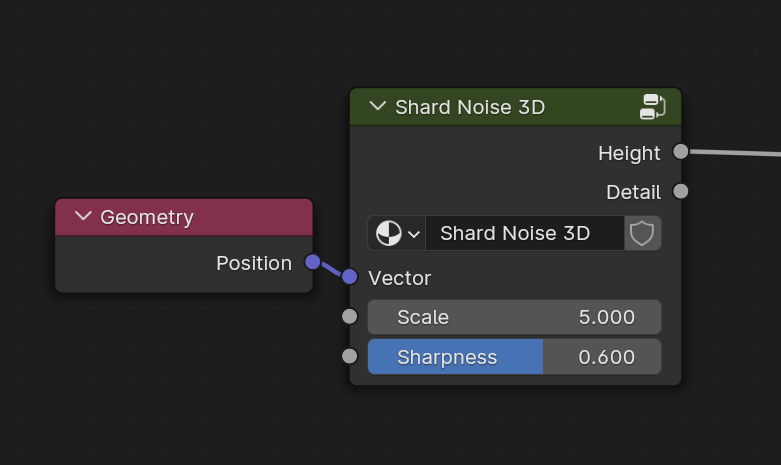
Task: Click the Scale input socket
Action: pyautogui.click(x=349, y=317)
